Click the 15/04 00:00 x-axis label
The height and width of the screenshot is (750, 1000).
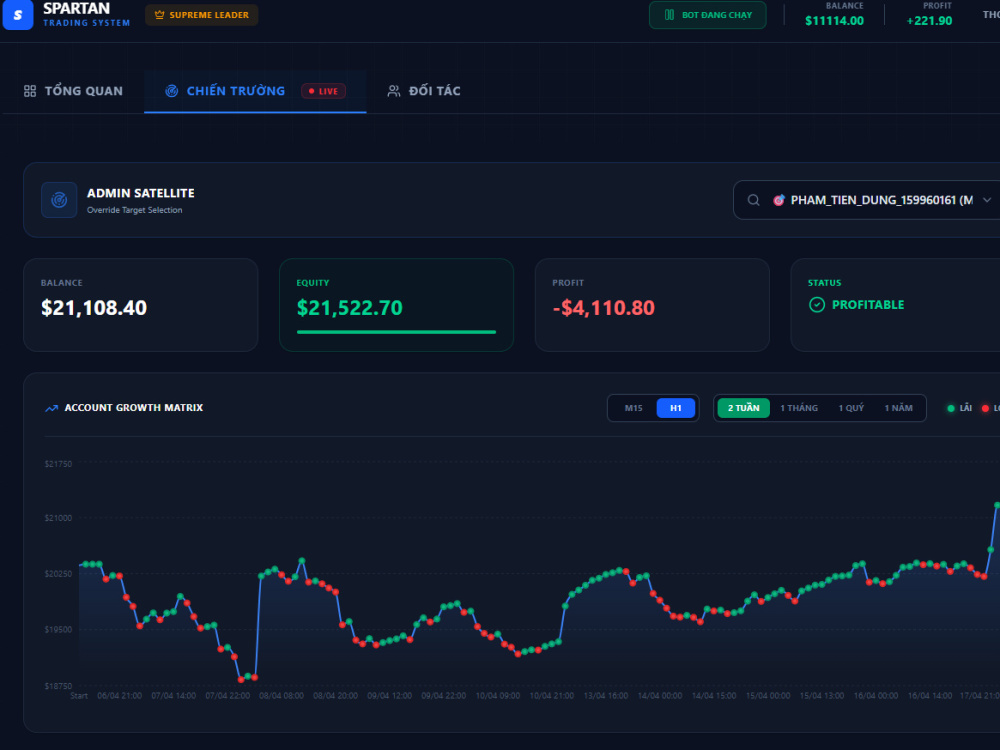(x=768, y=696)
